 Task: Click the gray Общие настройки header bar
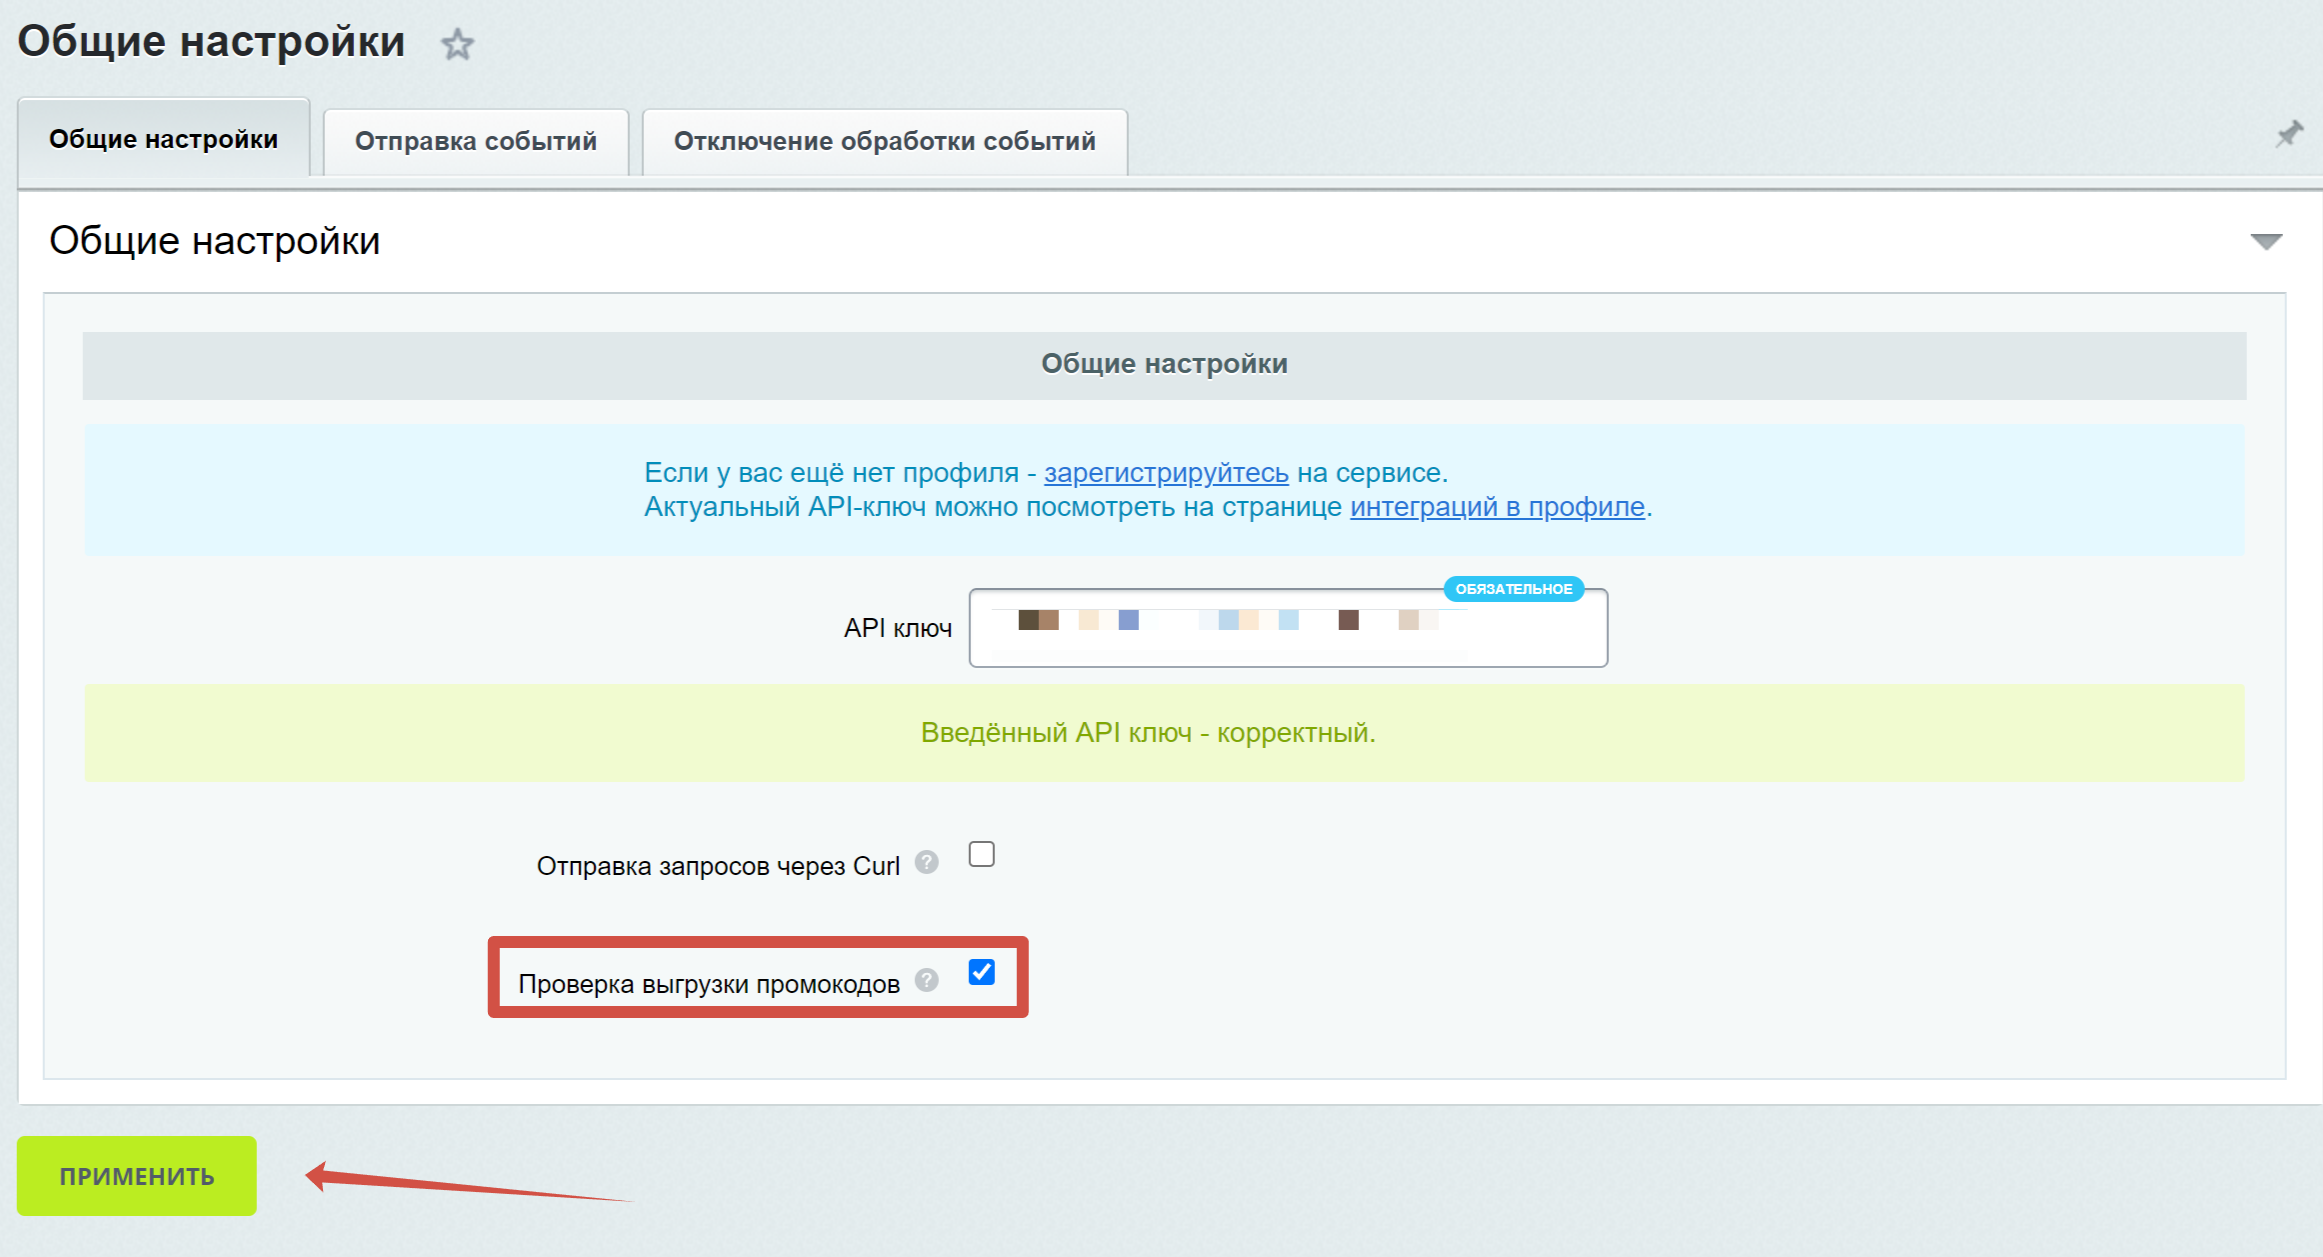click(x=1164, y=365)
